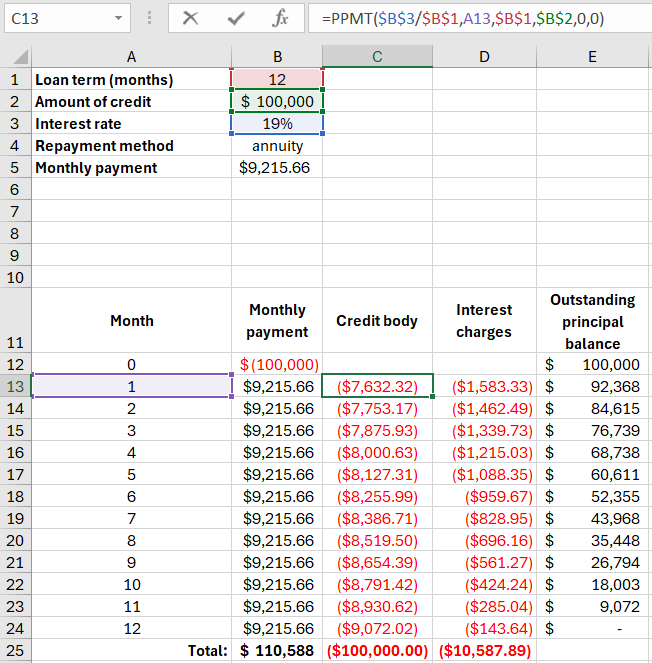Viewport: 652px width, 663px height.
Task: Select cell with ($7,753.17)
Action: (x=377, y=408)
